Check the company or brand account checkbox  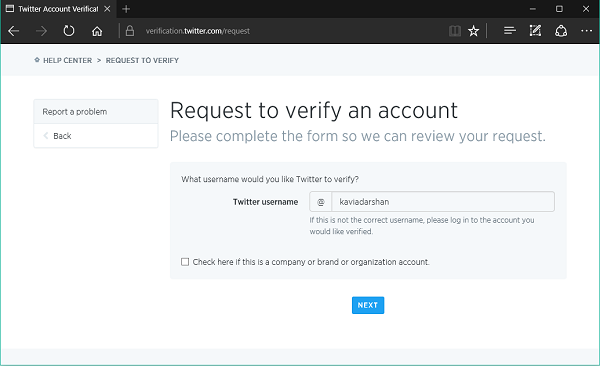point(185,262)
